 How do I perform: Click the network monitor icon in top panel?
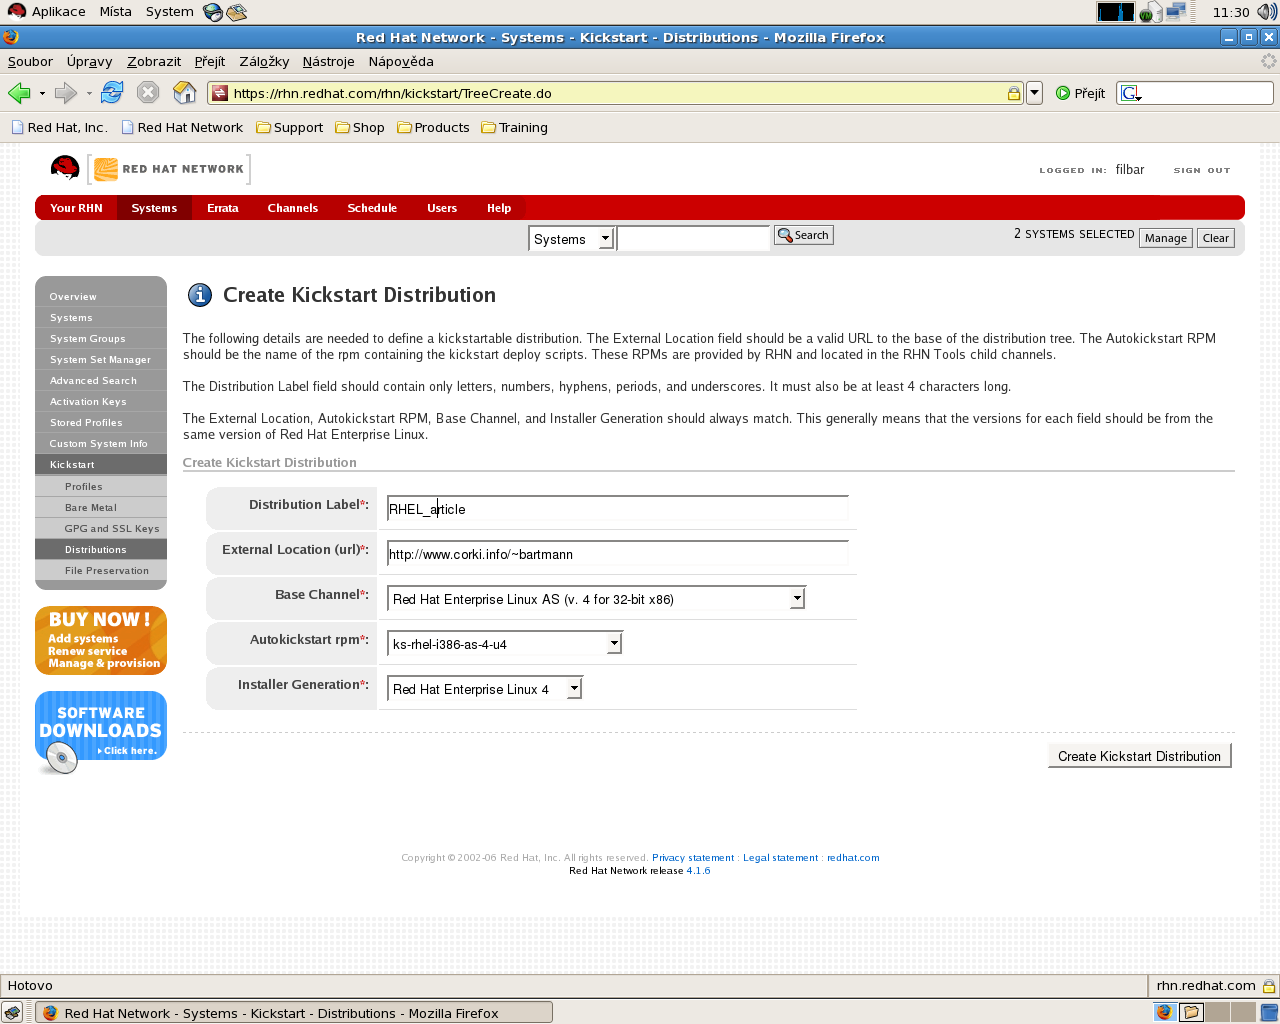[x=1176, y=12]
